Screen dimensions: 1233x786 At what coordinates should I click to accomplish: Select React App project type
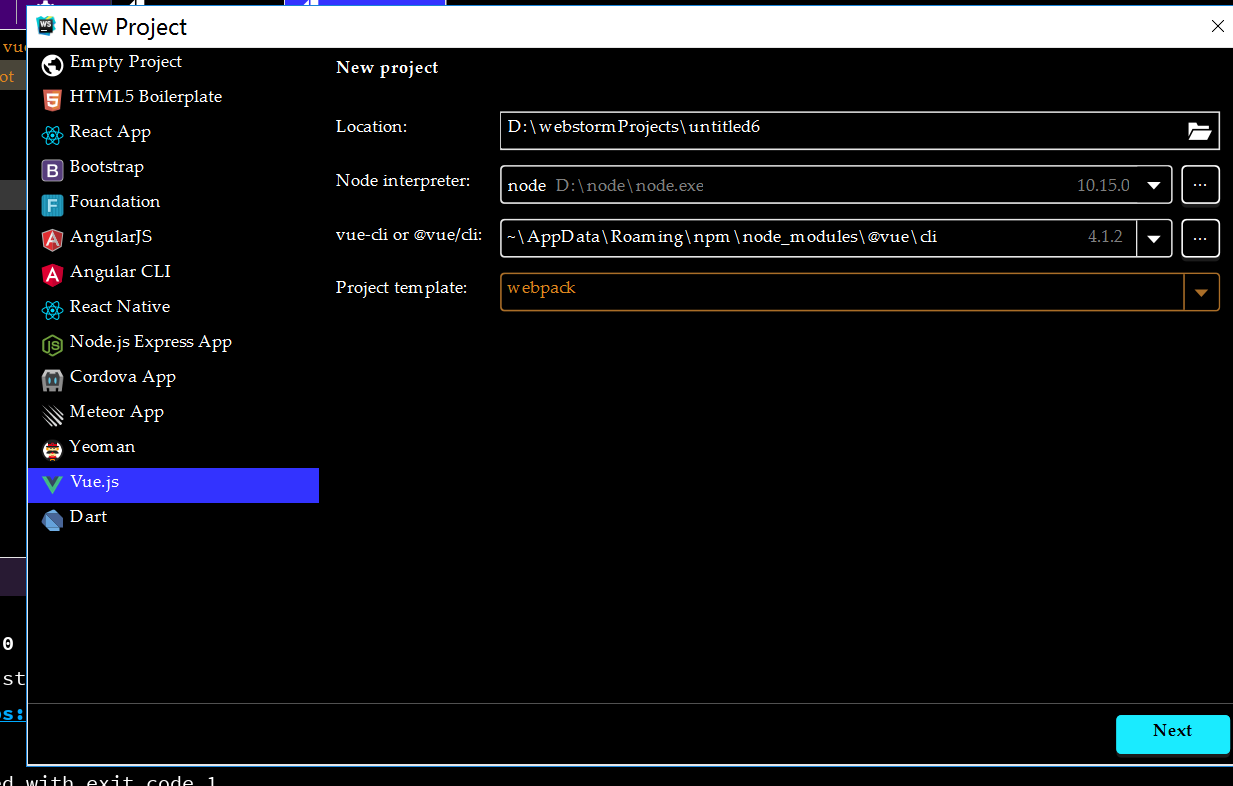(174, 135)
